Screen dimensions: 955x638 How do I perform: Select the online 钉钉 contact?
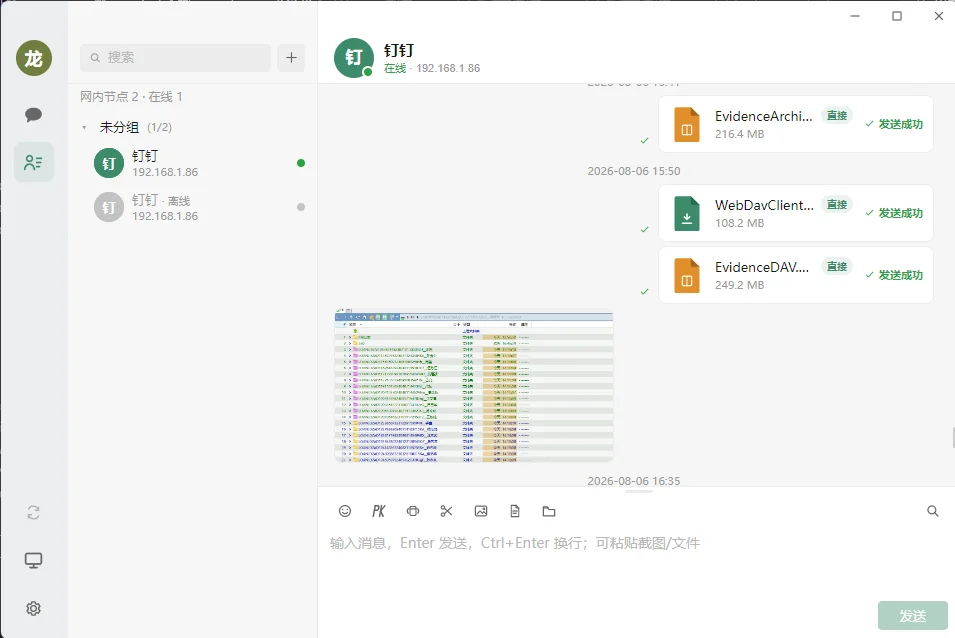click(193, 163)
